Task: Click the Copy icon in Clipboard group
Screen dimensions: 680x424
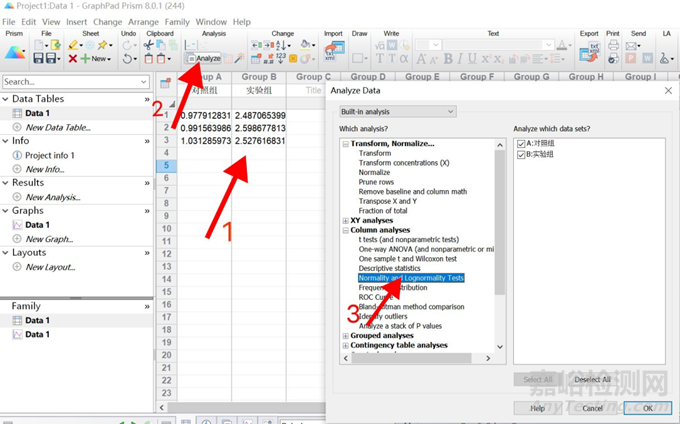Action: point(161,45)
